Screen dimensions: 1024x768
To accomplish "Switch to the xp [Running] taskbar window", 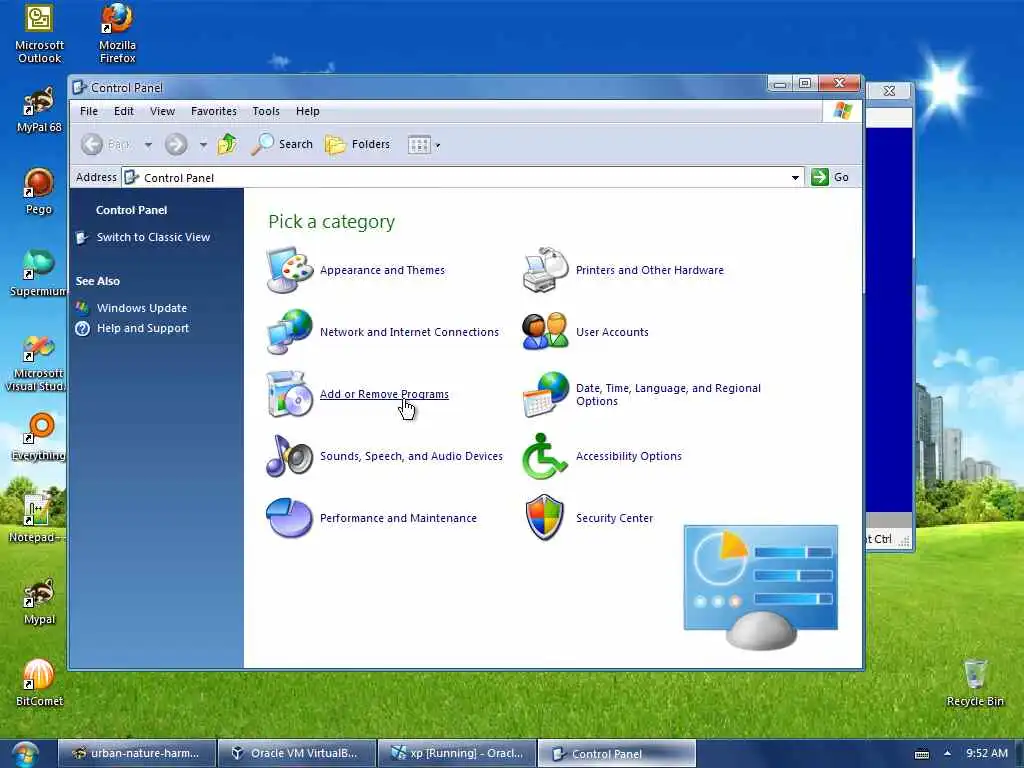I will (x=458, y=753).
